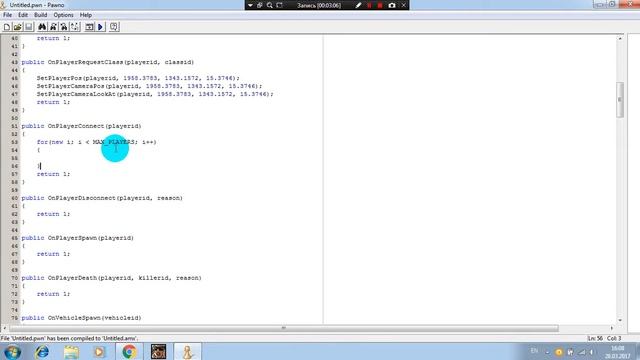
Task: Click the vertical scrollbar up arrow
Action: (620, 38)
